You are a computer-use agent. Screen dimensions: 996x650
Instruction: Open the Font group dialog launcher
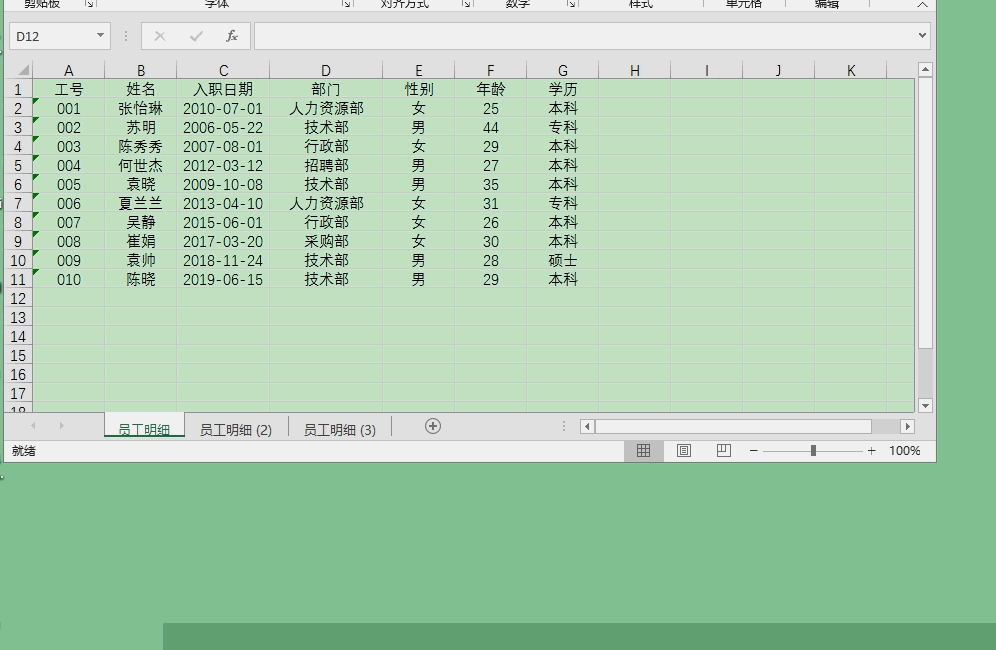pos(346,4)
